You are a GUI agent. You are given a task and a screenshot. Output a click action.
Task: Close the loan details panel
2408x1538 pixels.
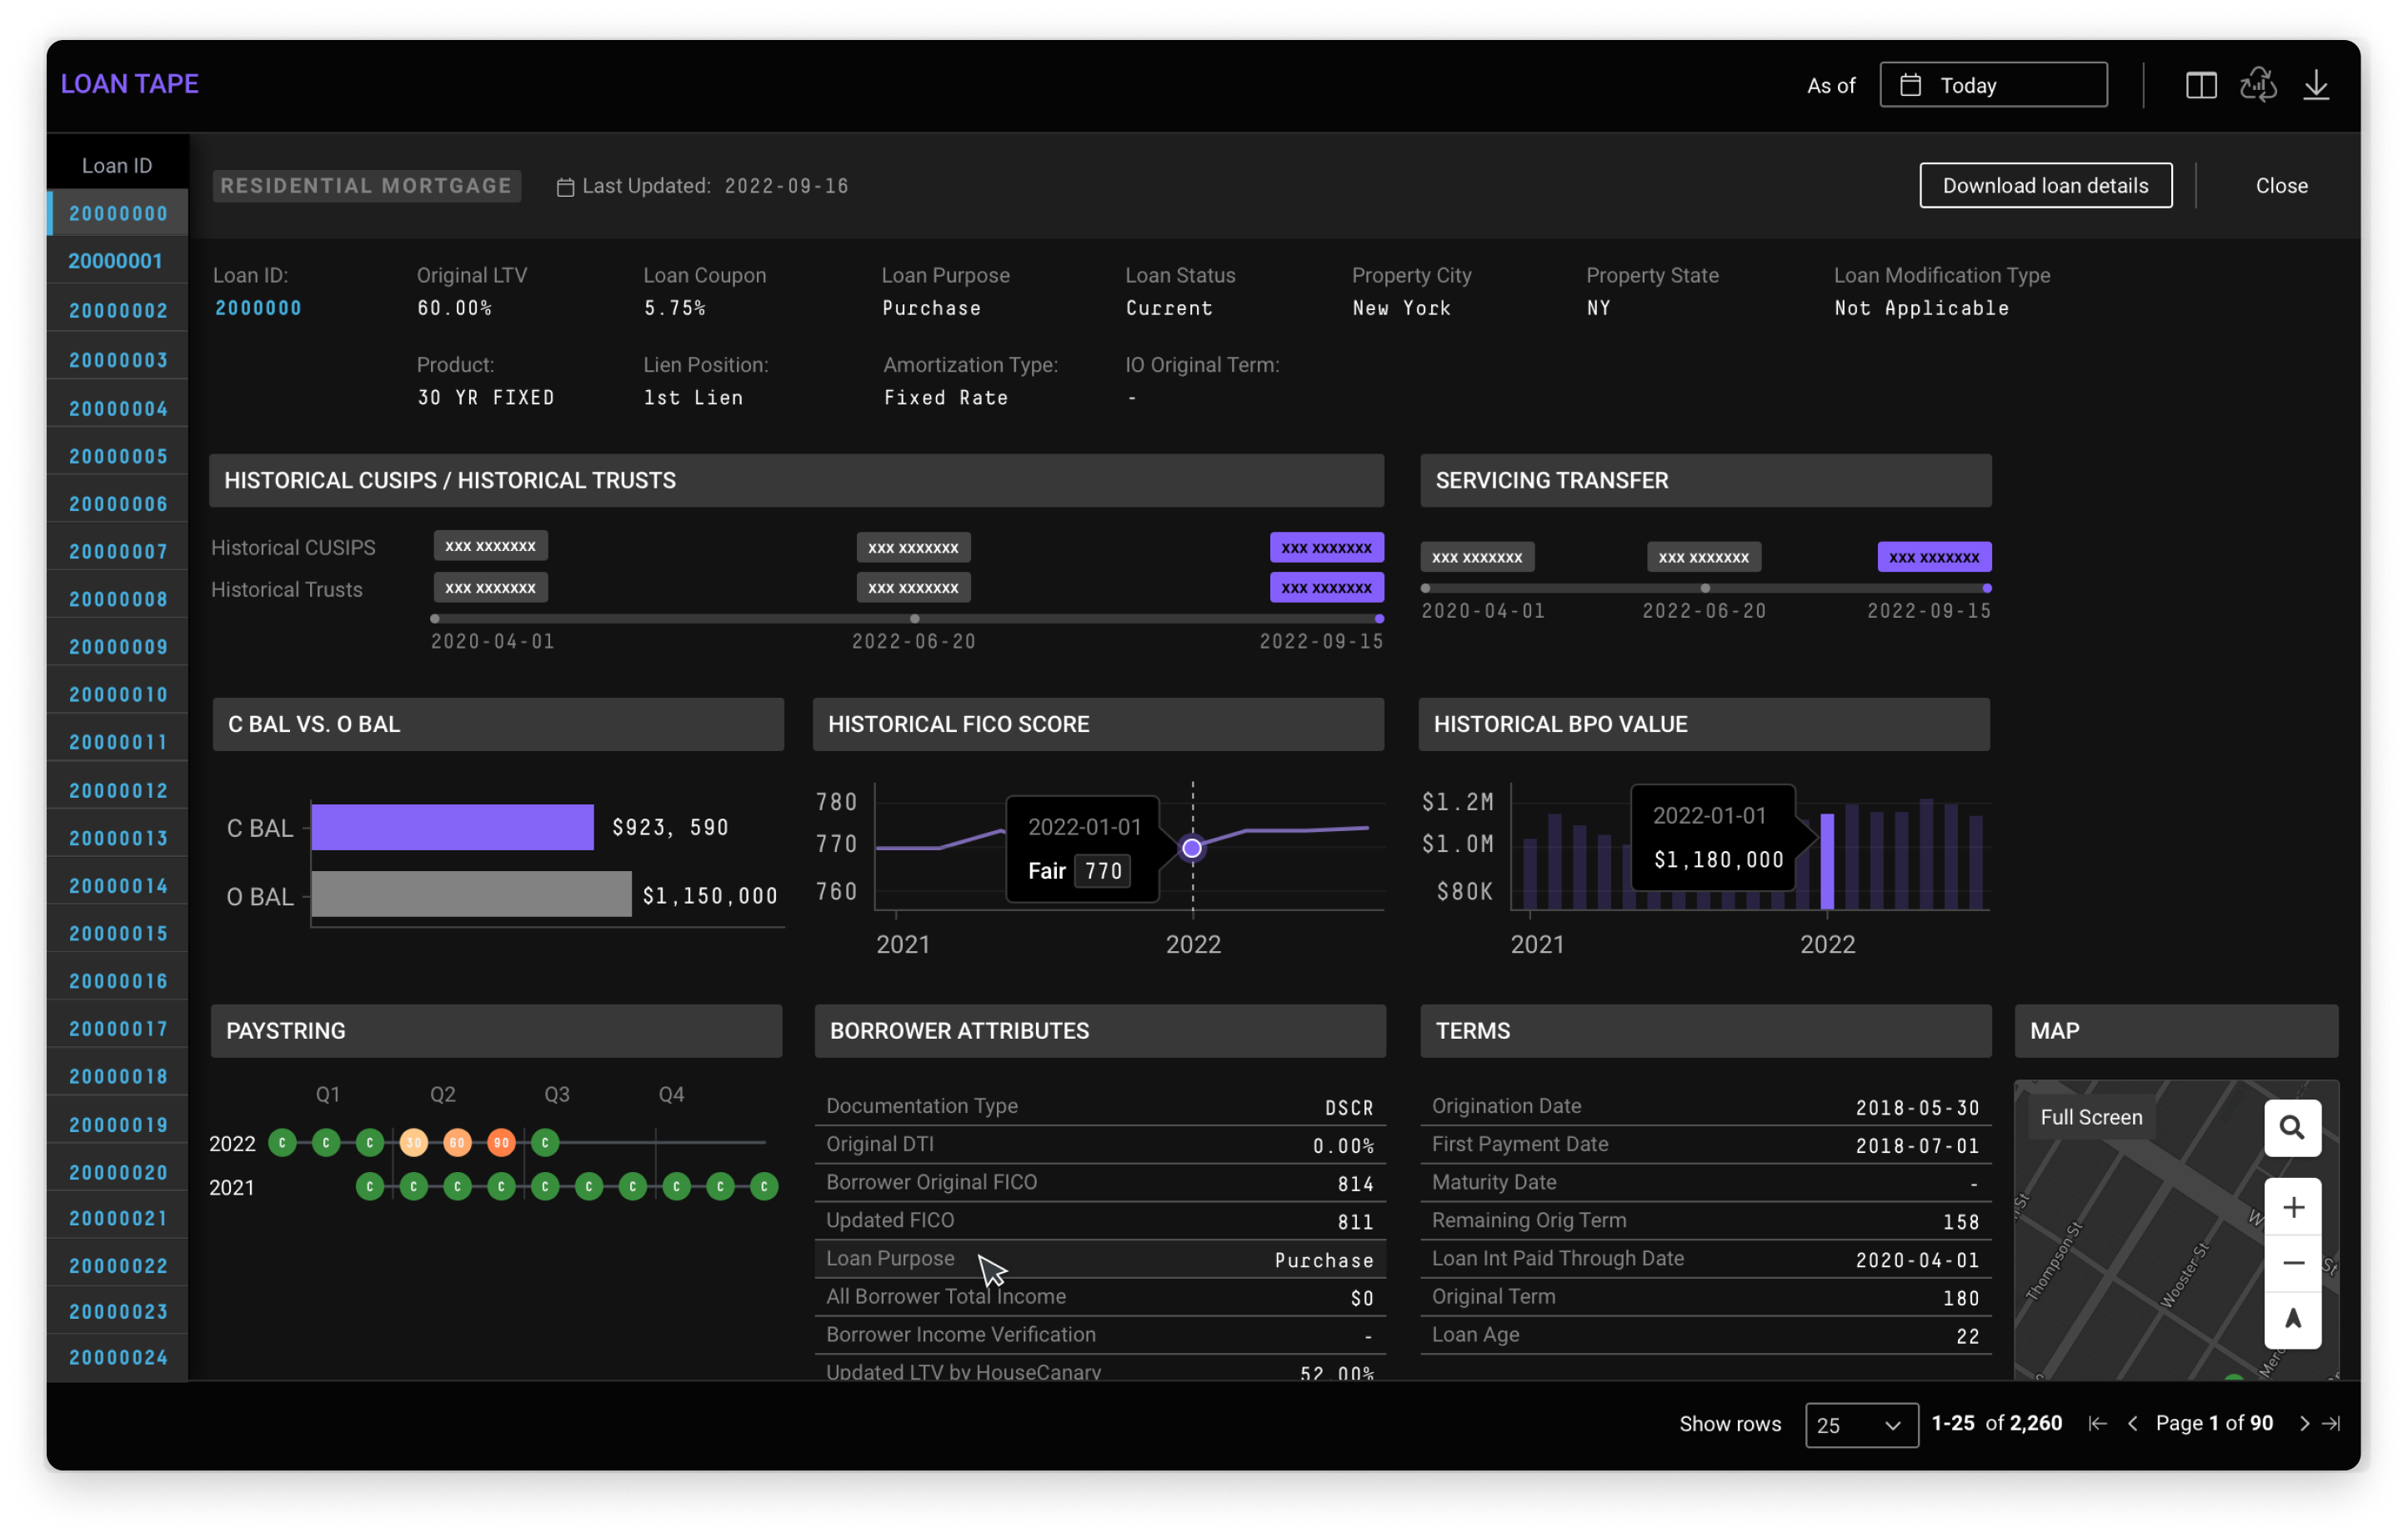[2281, 185]
